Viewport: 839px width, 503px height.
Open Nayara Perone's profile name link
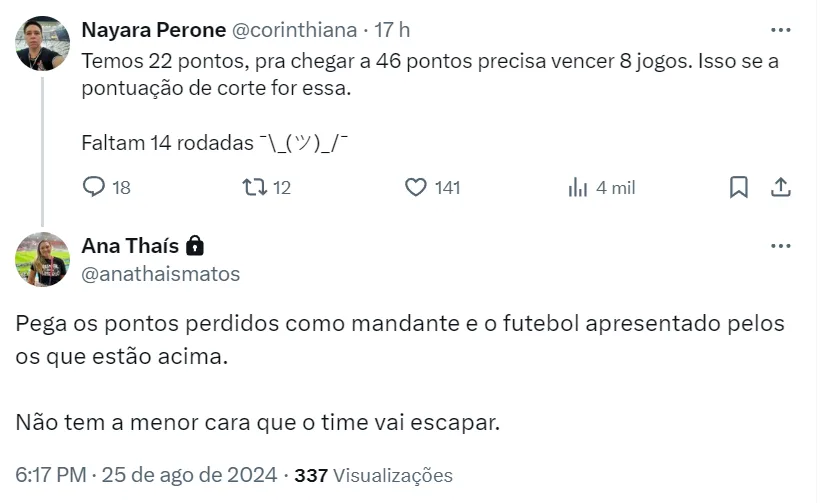tap(153, 30)
